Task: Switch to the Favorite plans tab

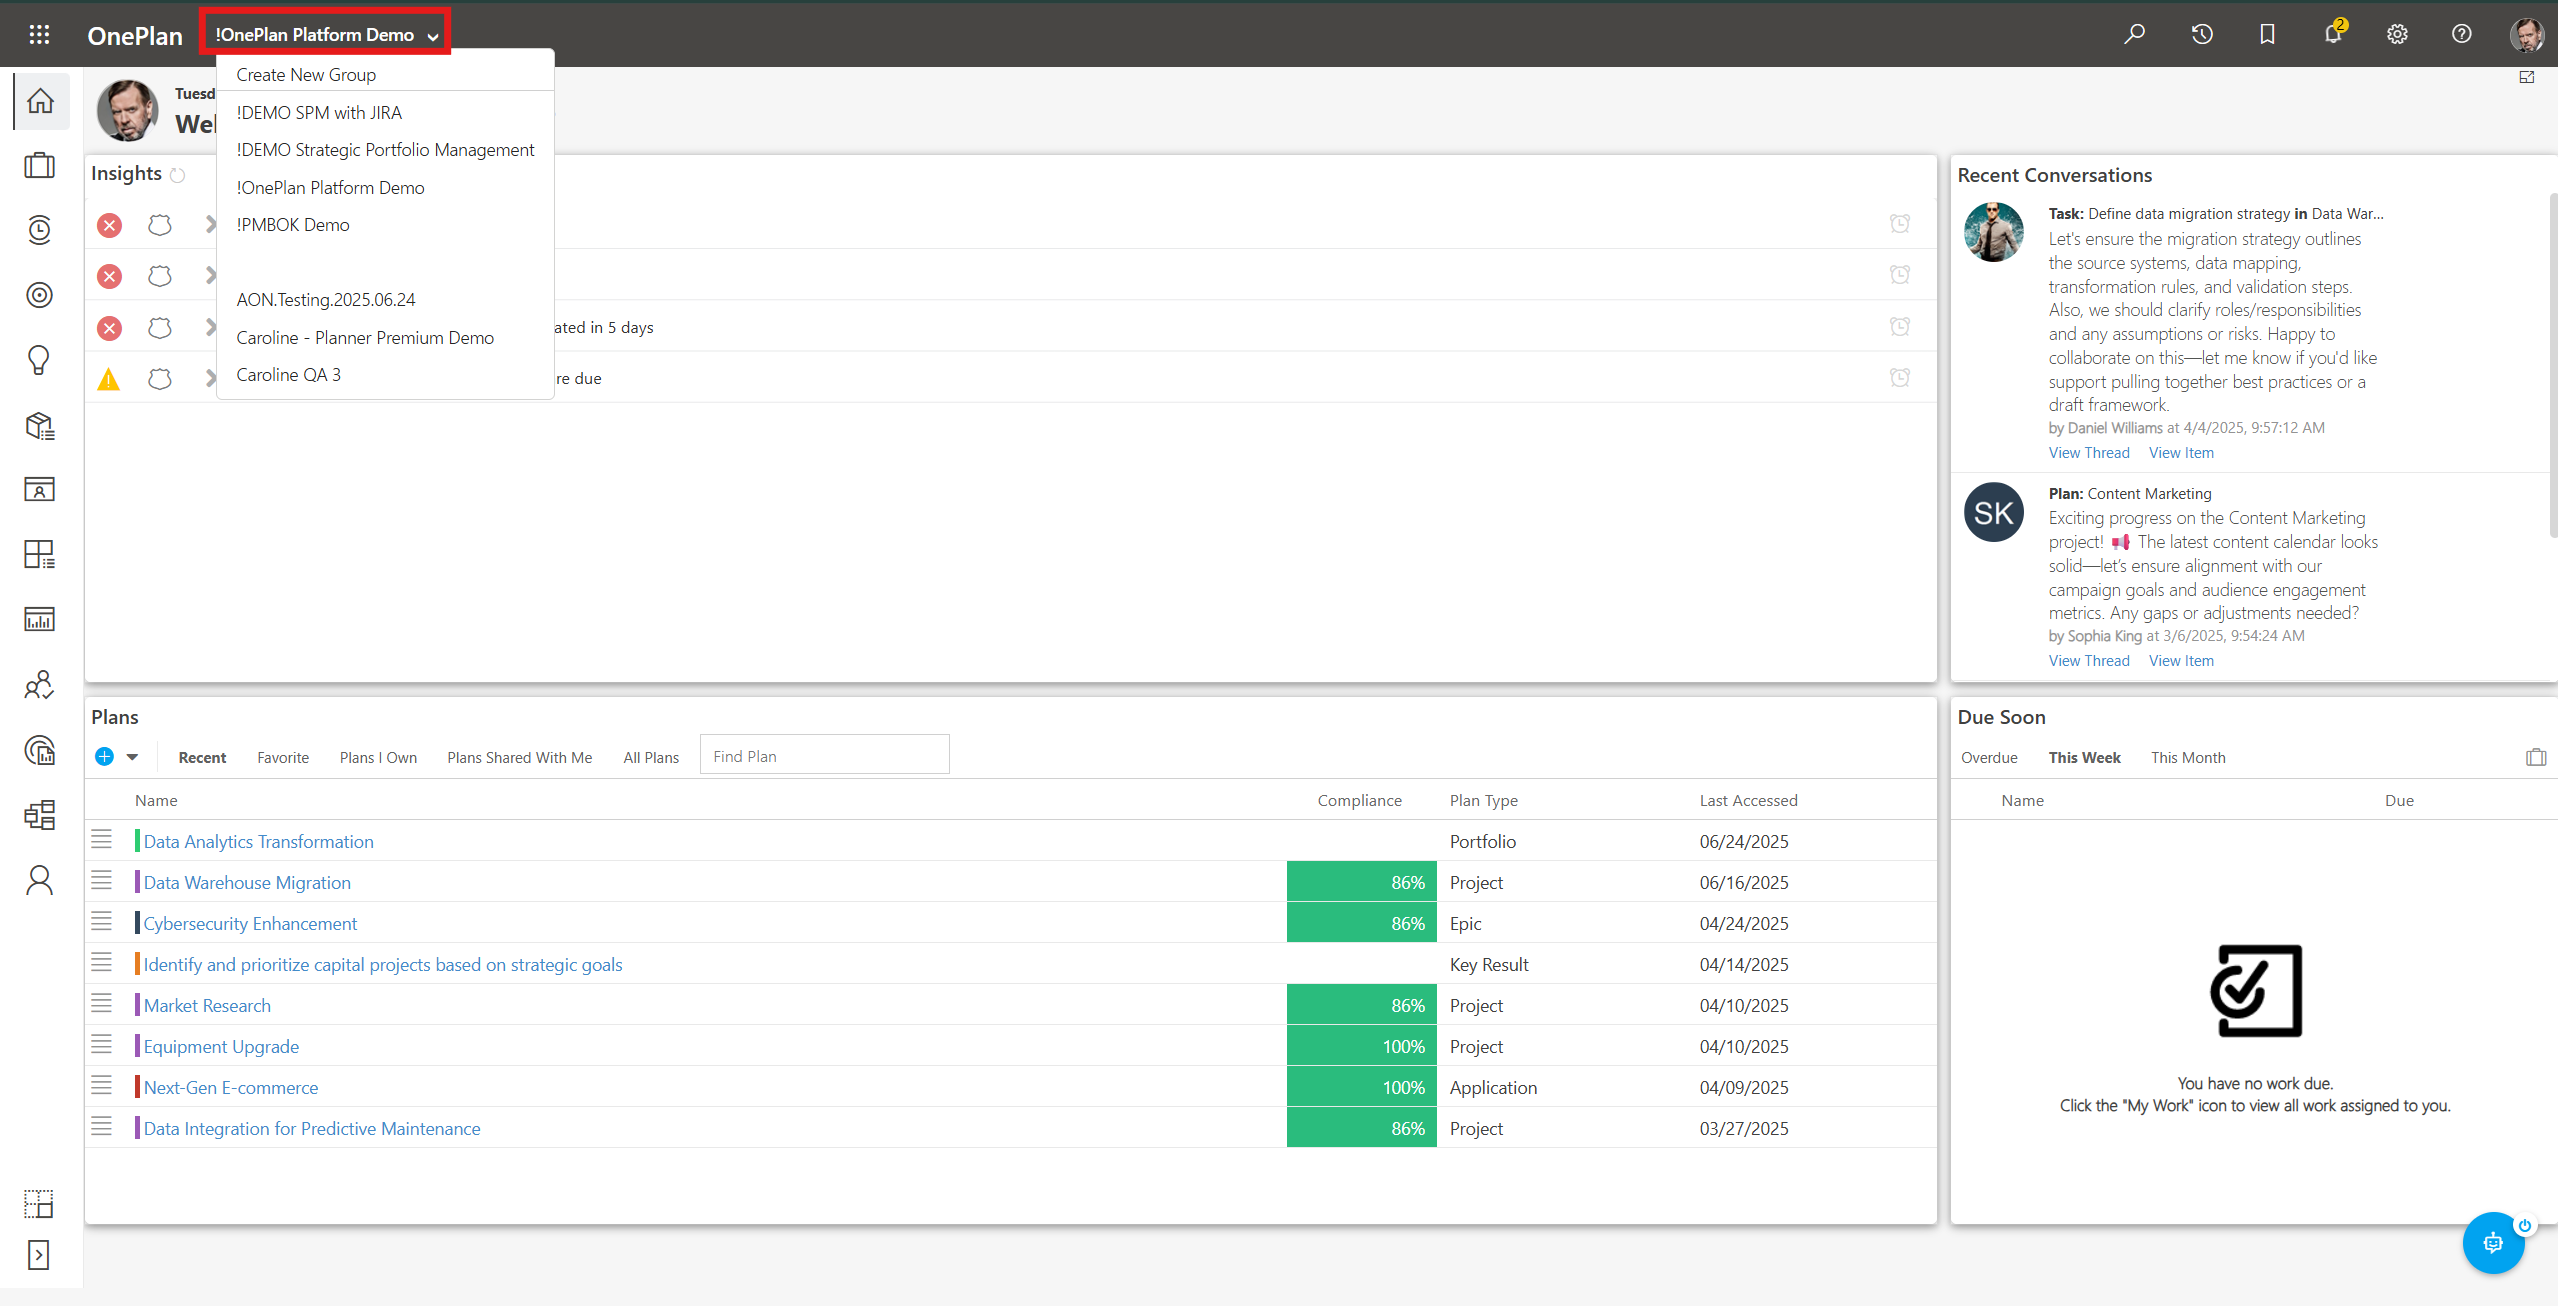Action: point(283,758)
